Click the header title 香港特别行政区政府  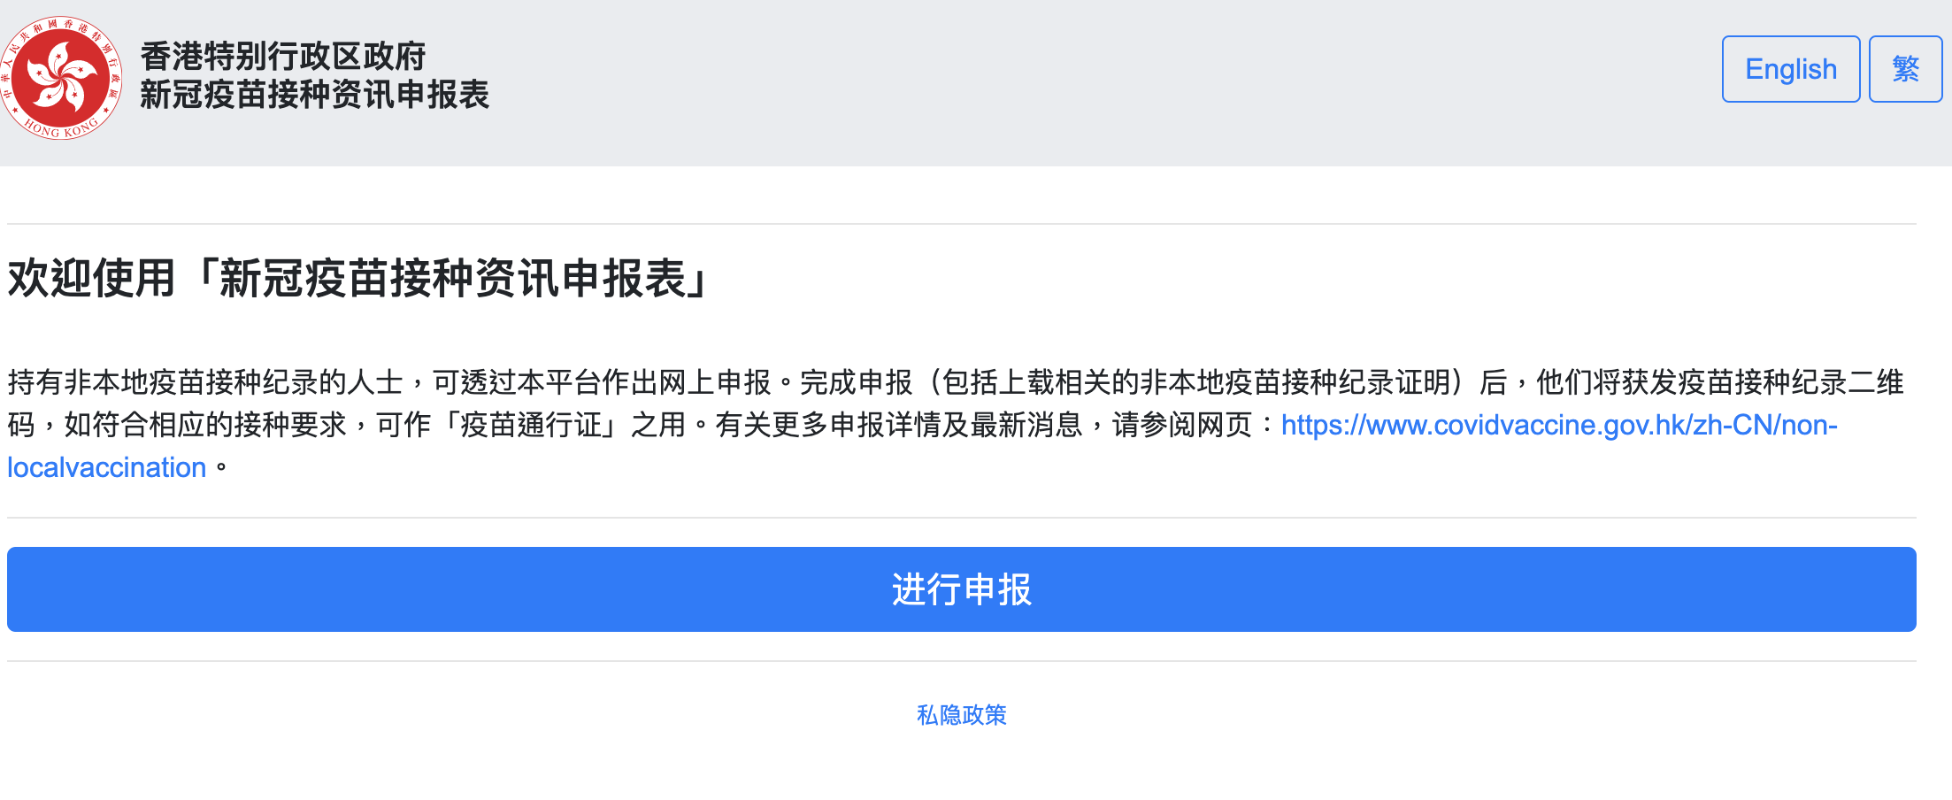pyautogui.click(x=283, y=56)
